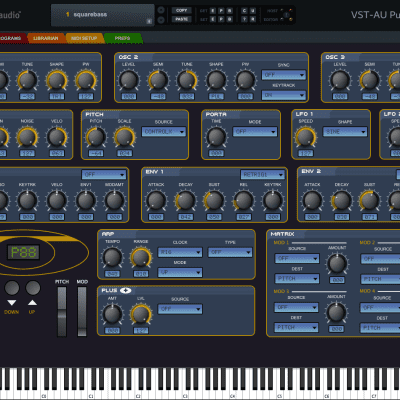Click the lower round button next to squarebass
The image size is (400, 400).
pos(161,20)
